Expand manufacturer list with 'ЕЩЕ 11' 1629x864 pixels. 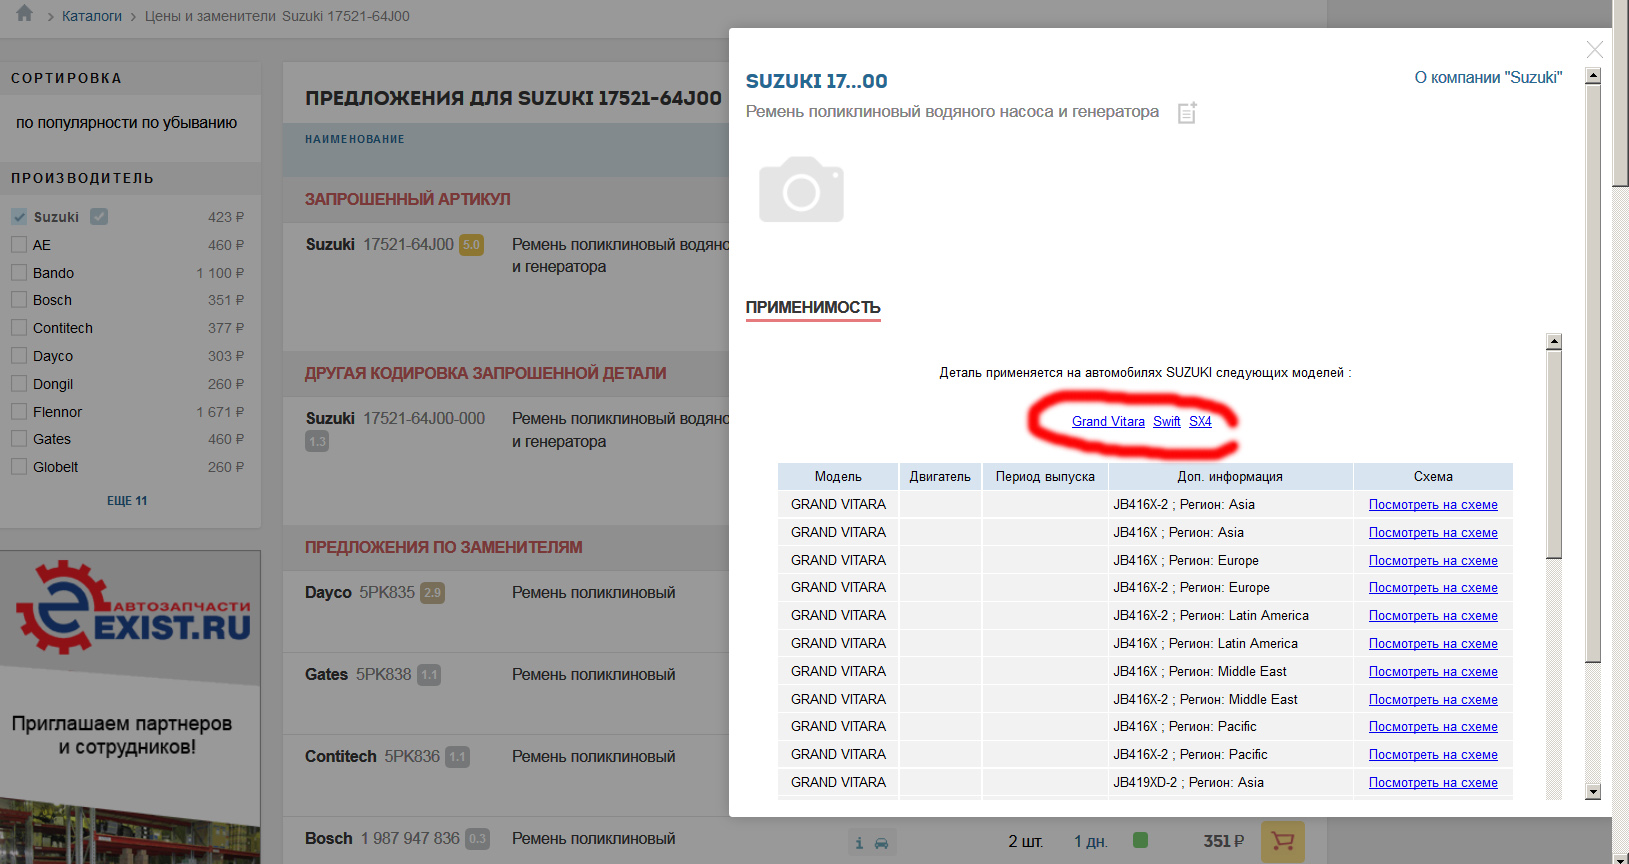[127, 501]
